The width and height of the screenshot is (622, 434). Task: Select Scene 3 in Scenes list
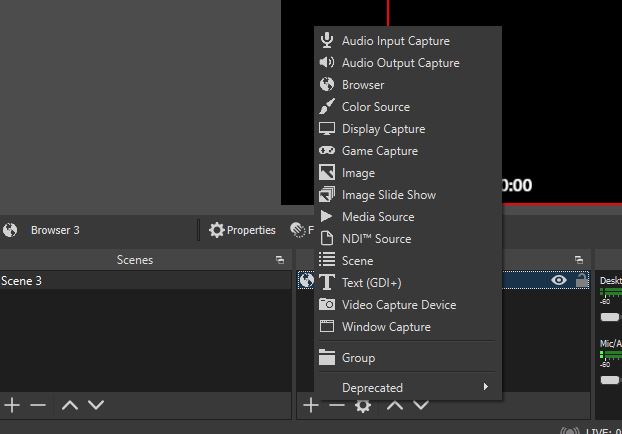point(146,280)
